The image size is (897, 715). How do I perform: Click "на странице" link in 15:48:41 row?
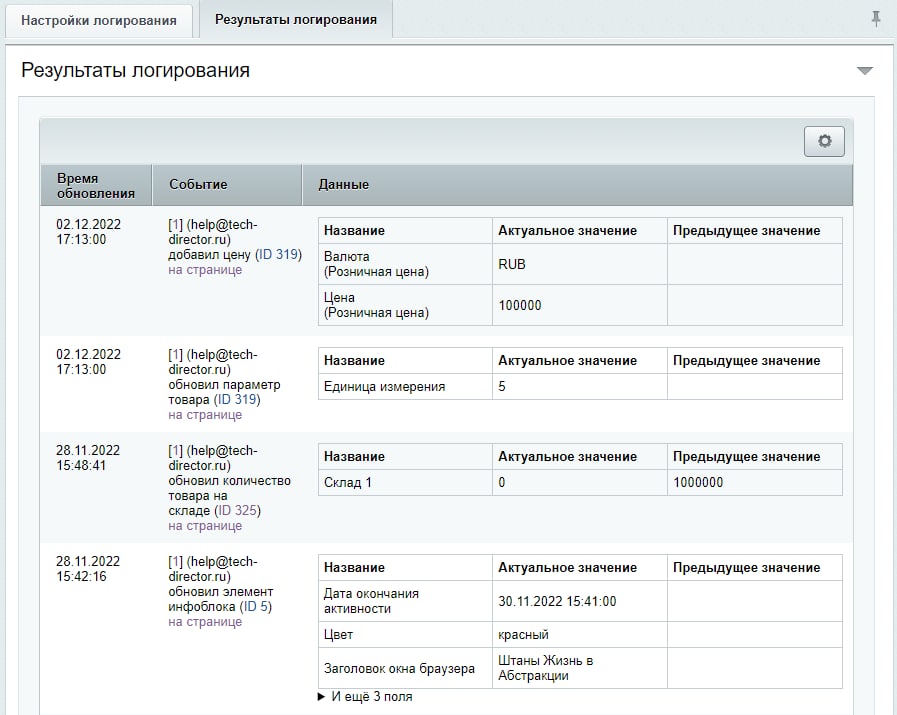click(205, 526)
